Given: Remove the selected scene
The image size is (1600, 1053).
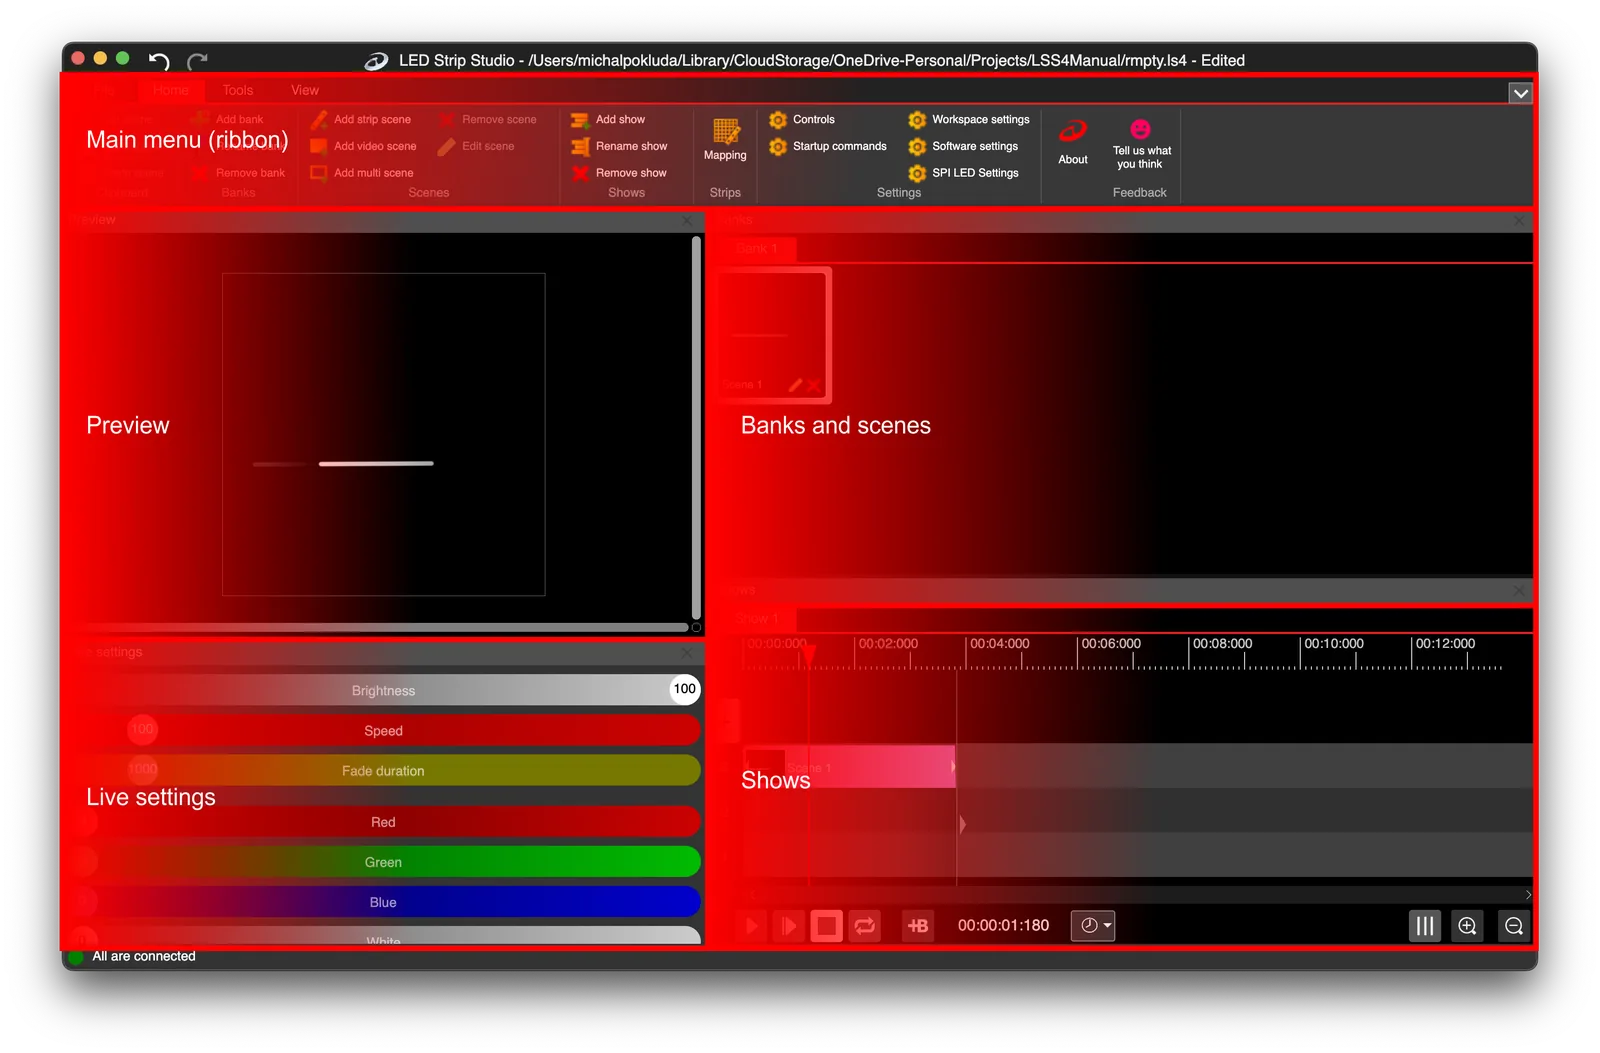Looking at the screenshot, I should pos(488,119).
